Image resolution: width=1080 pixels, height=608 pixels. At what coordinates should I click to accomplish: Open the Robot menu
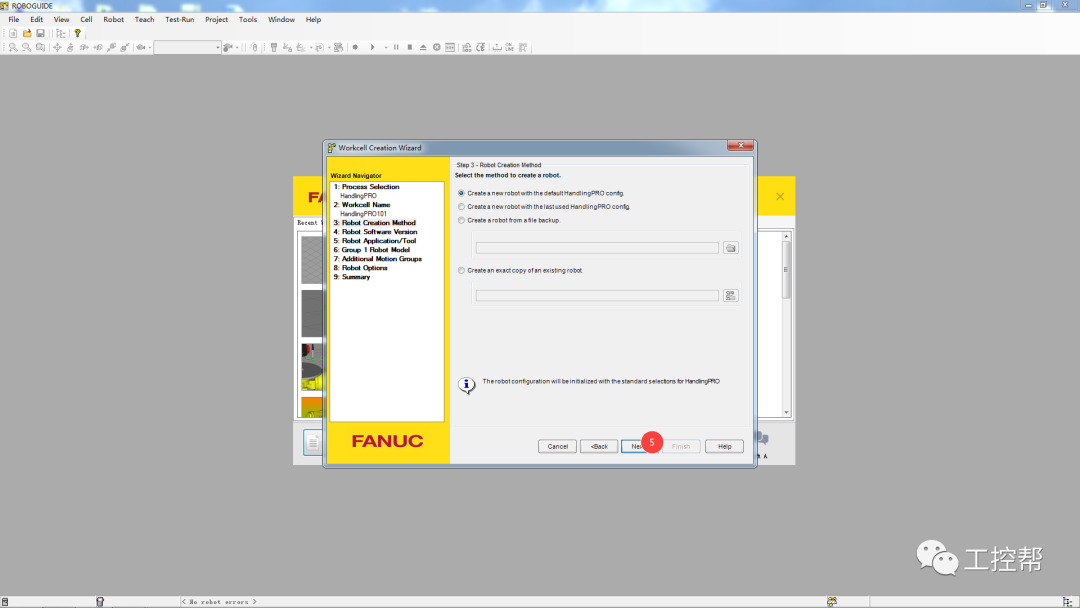click(114, 19)
